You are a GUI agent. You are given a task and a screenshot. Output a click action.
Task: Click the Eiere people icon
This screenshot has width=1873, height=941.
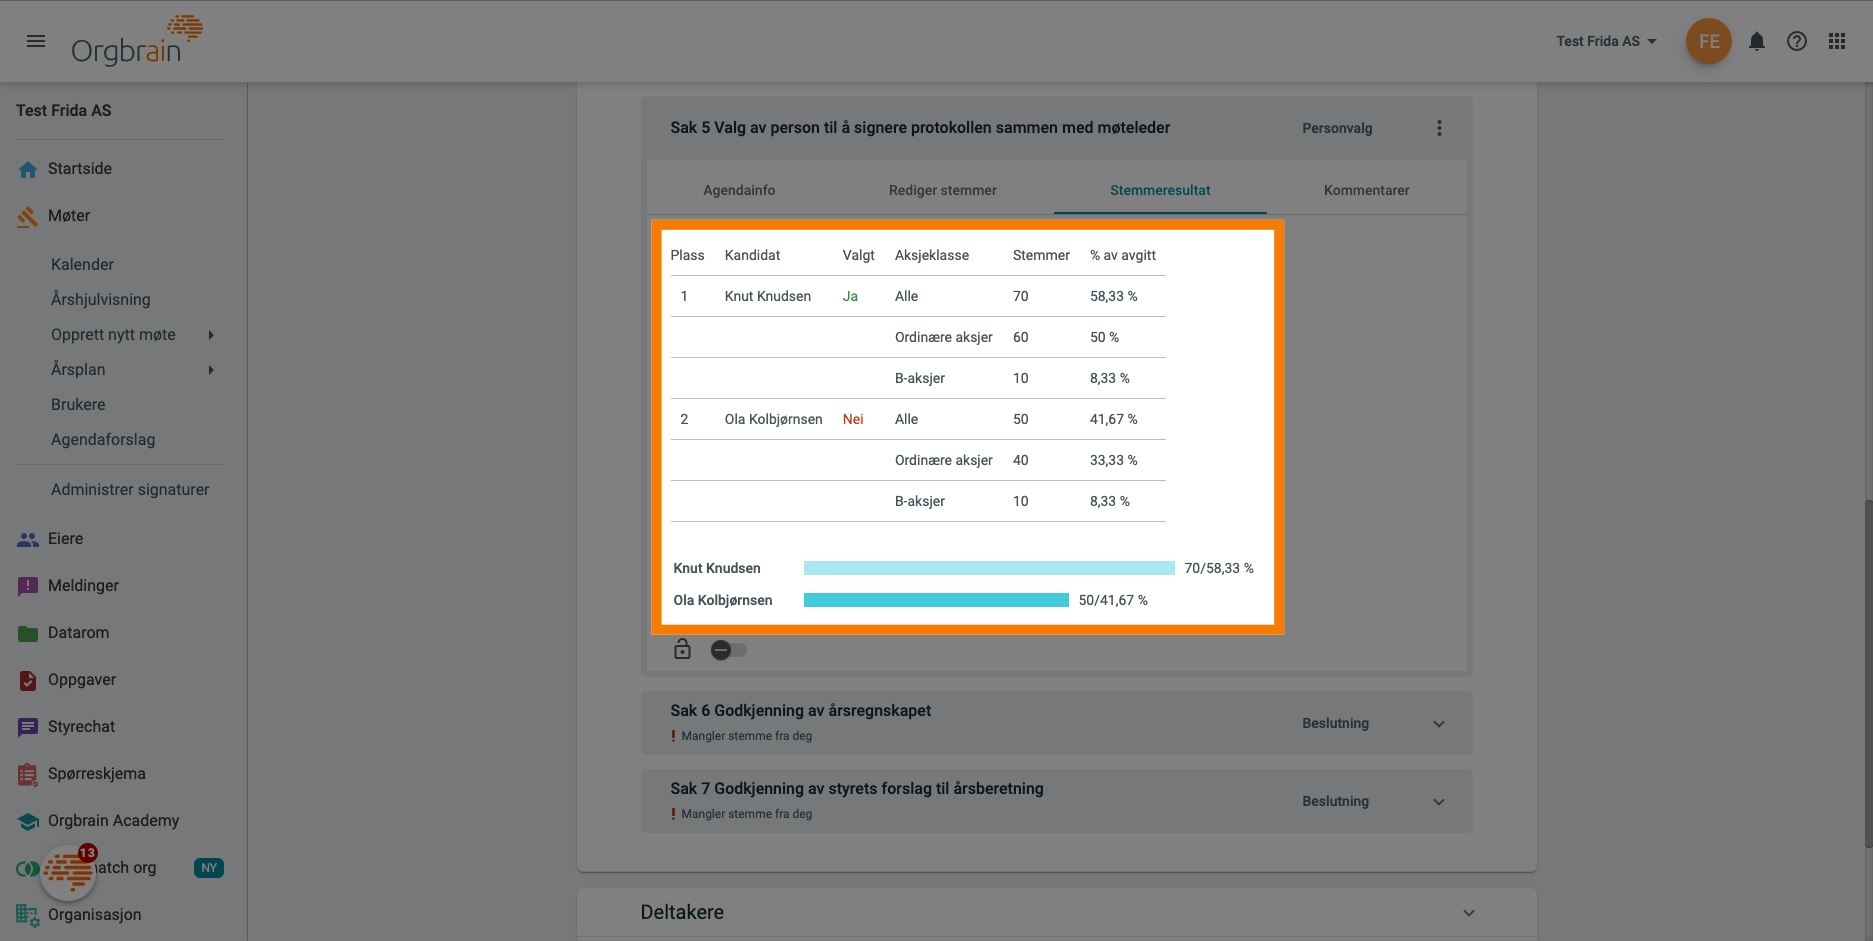pos(28,539)
